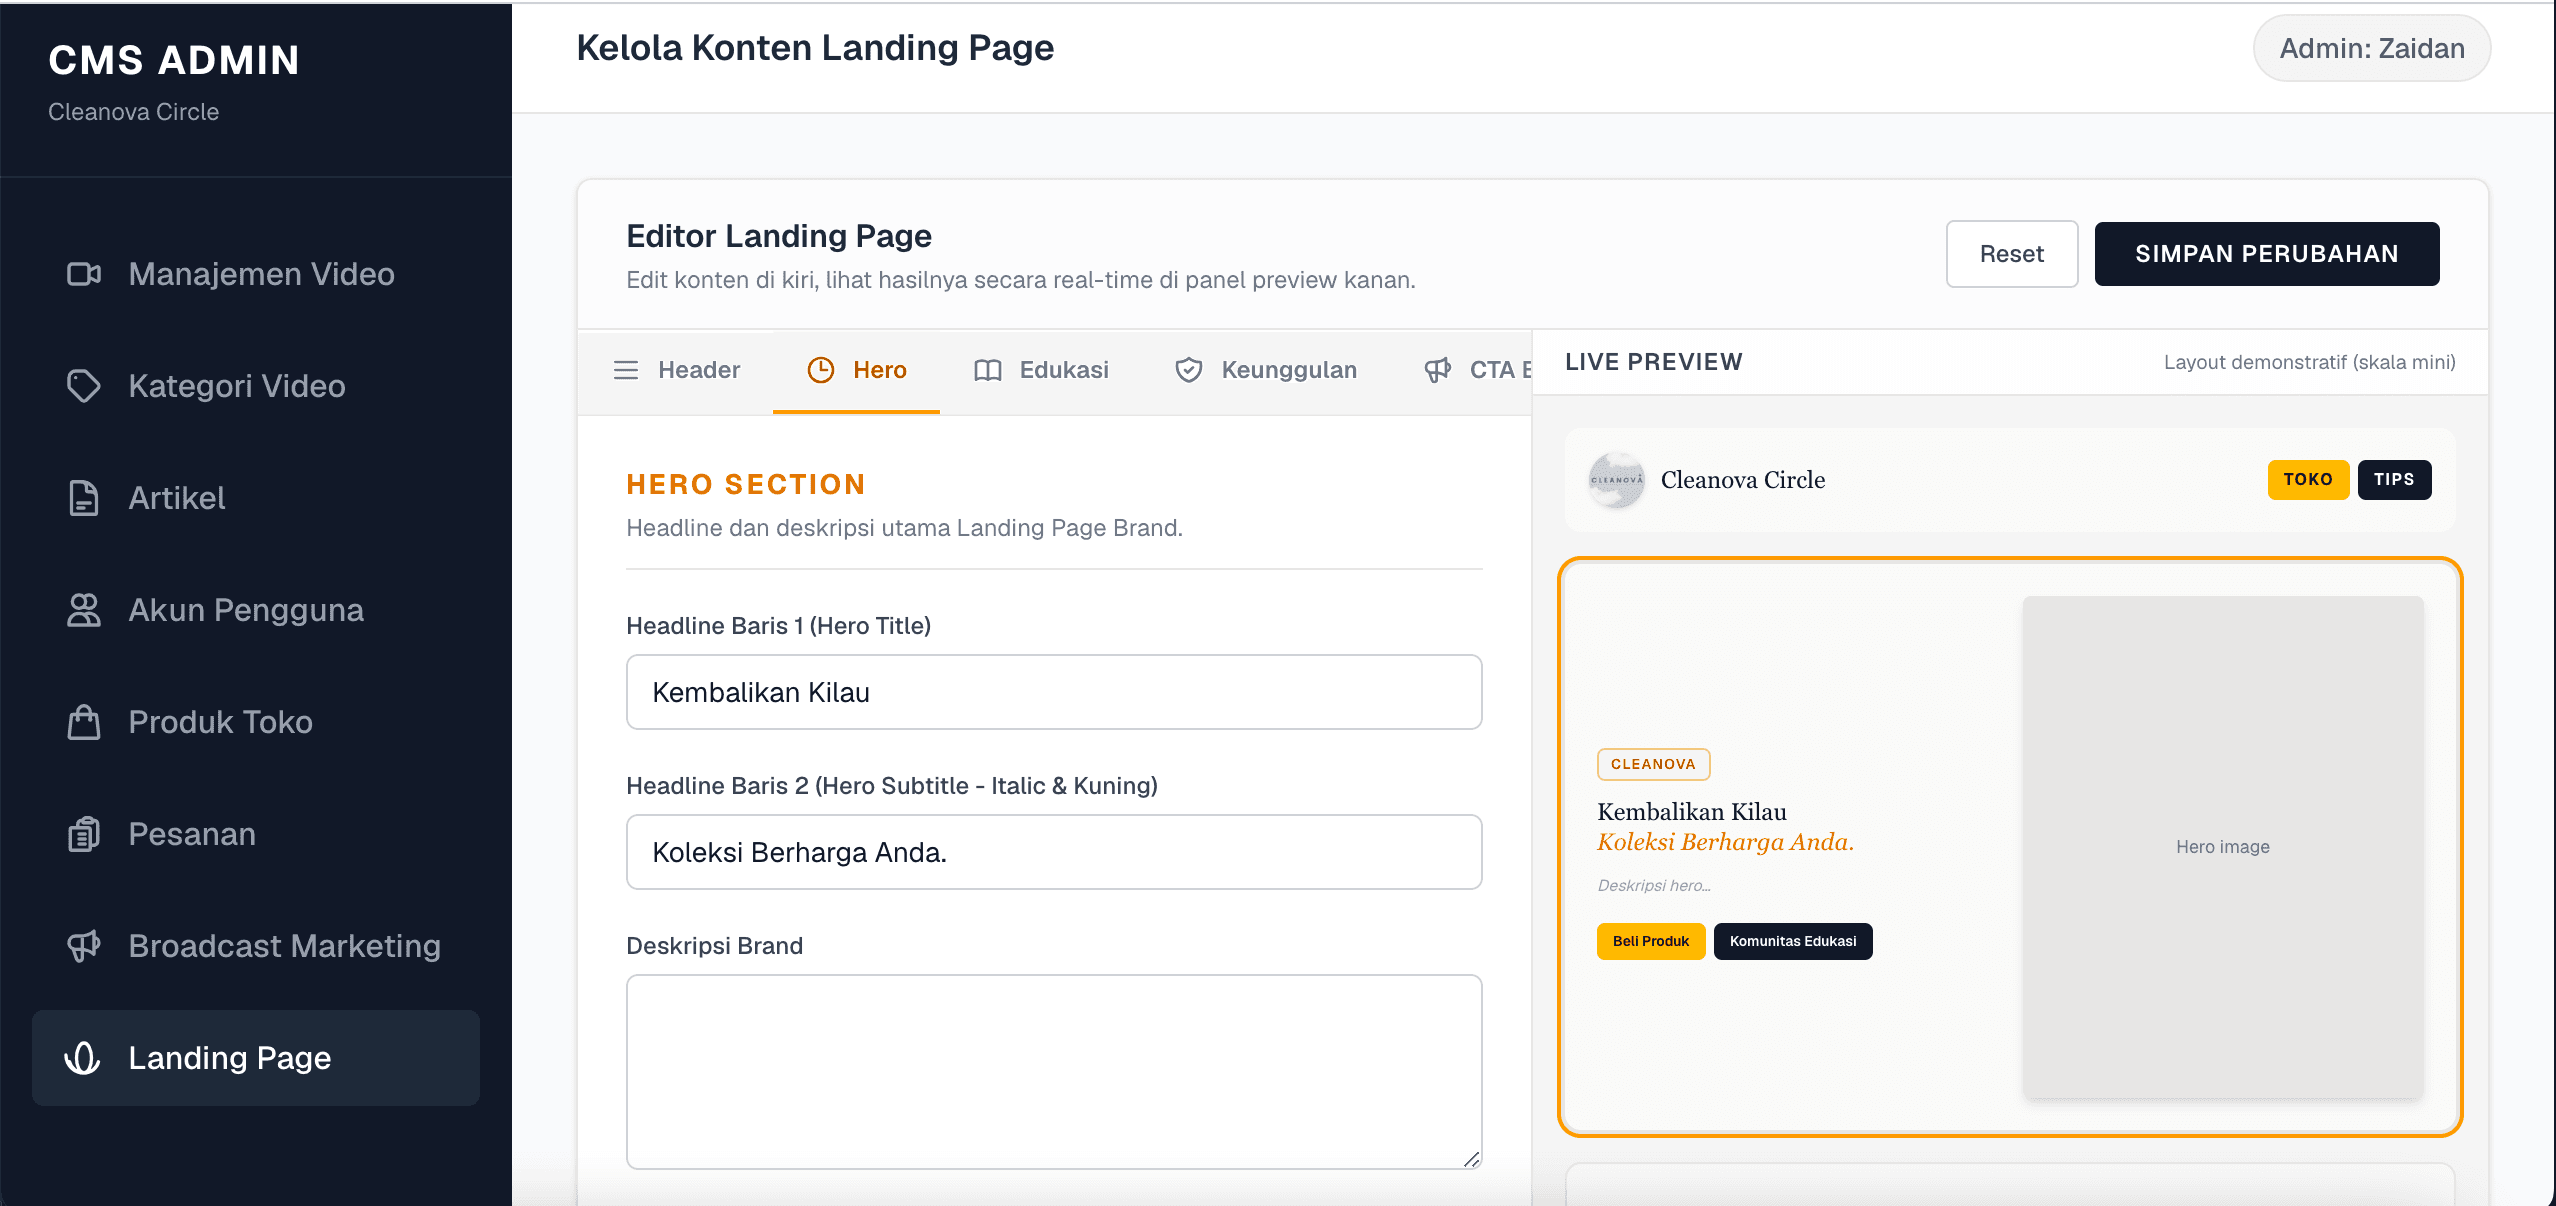Click the Hero image placeholder in preview
The image size is (2556, 1206).
point(2222,847)
